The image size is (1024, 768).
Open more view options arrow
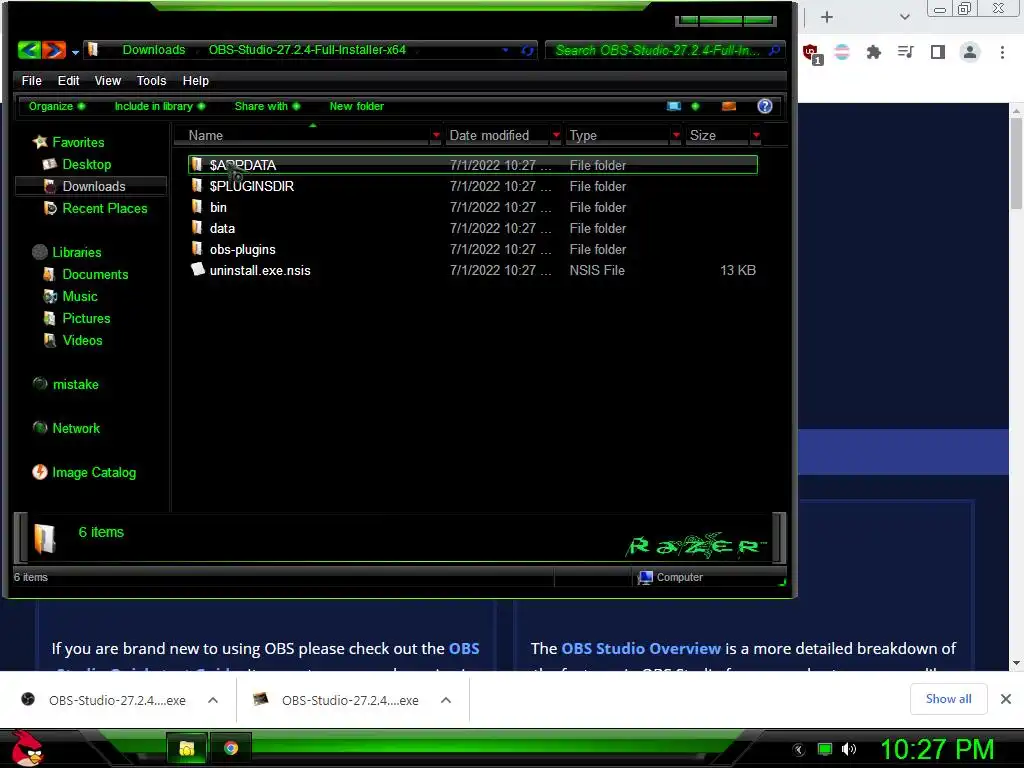(696, 106)
